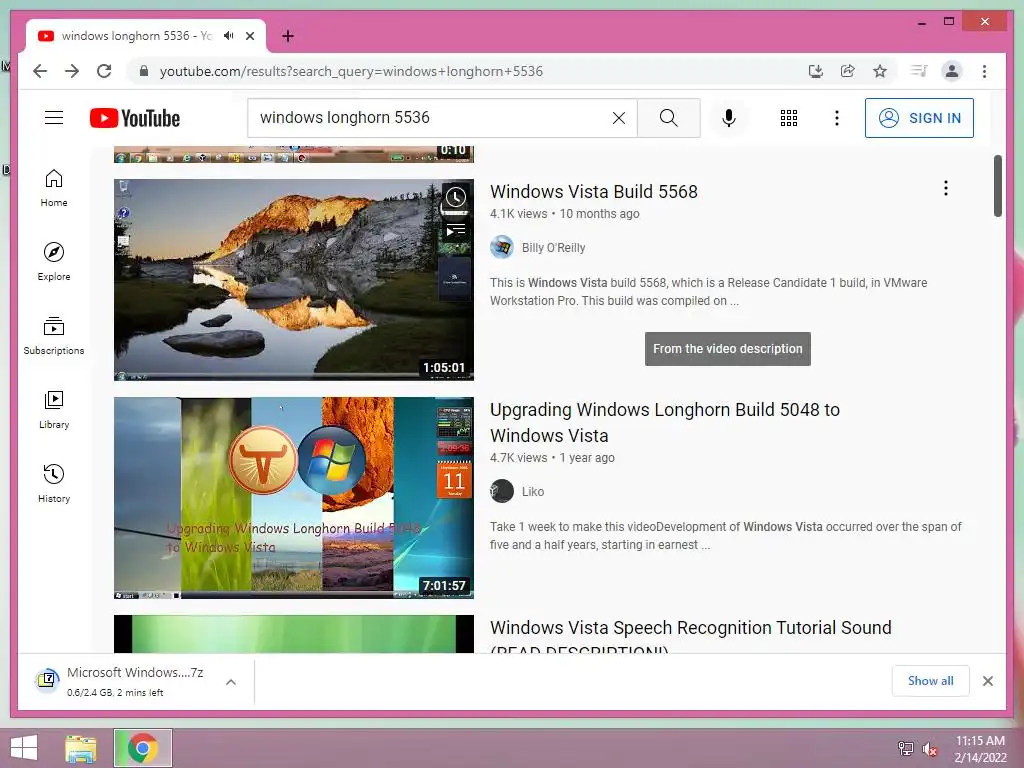Install app icon in address bar
The image size is (1024, 768).
tap(816, 71)
